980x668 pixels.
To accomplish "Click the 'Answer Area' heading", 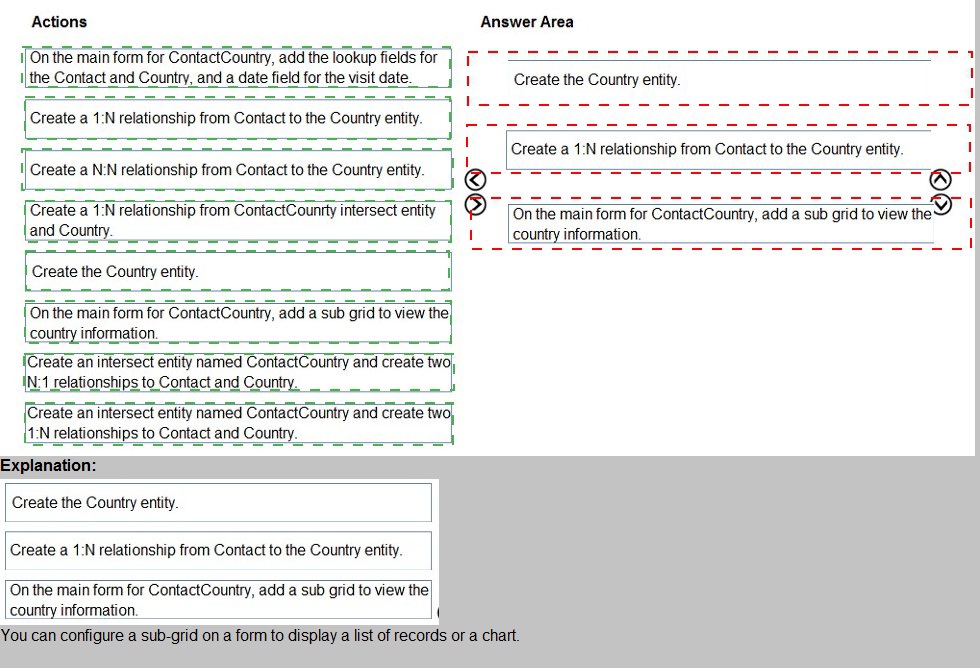I will [527, 22].
